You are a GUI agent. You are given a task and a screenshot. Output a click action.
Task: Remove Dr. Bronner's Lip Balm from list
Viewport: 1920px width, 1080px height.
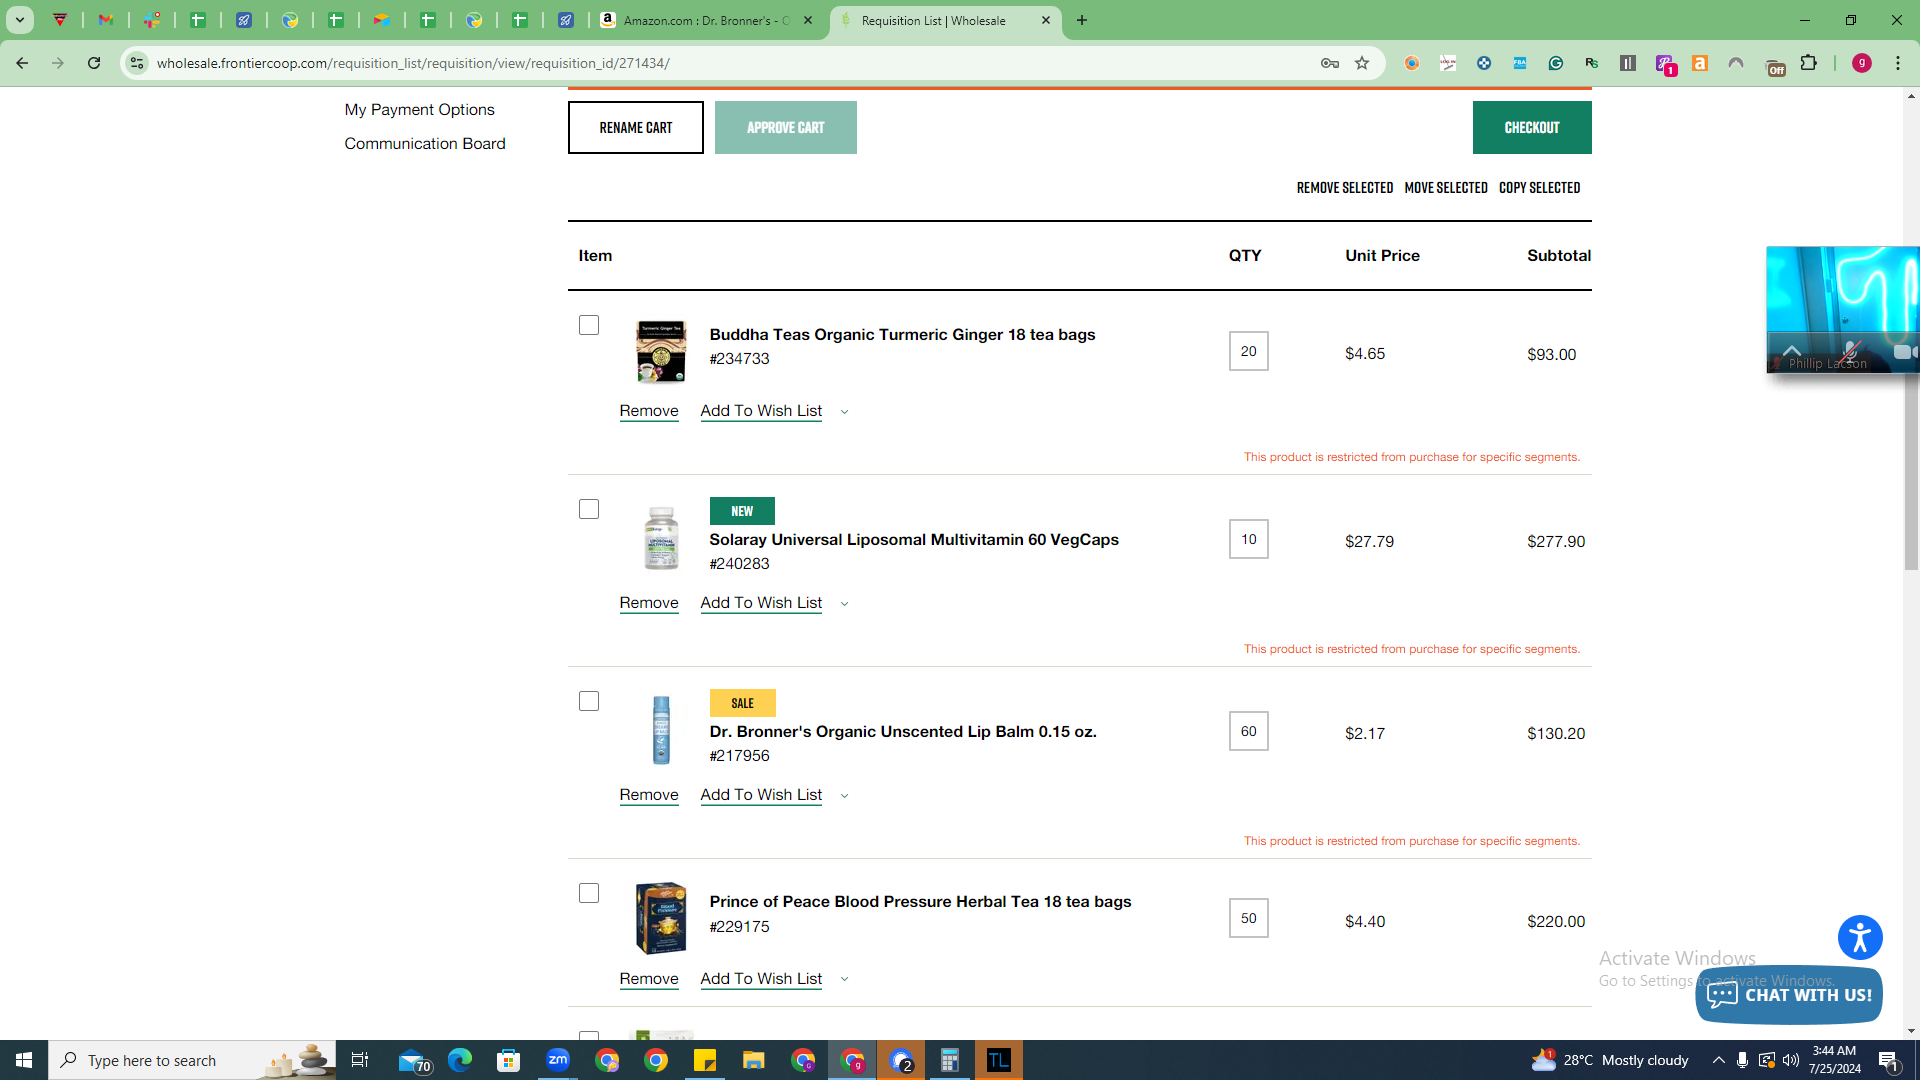click(x=649, y=795)
